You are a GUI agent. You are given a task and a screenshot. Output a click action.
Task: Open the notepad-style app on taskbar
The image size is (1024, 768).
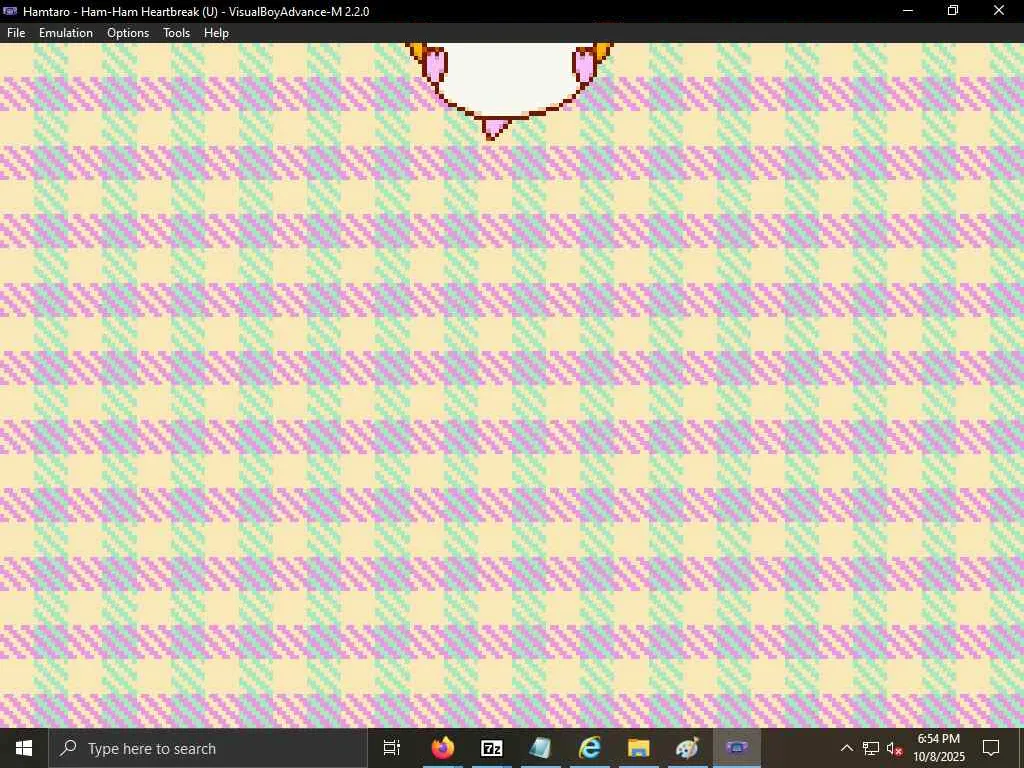541,748
